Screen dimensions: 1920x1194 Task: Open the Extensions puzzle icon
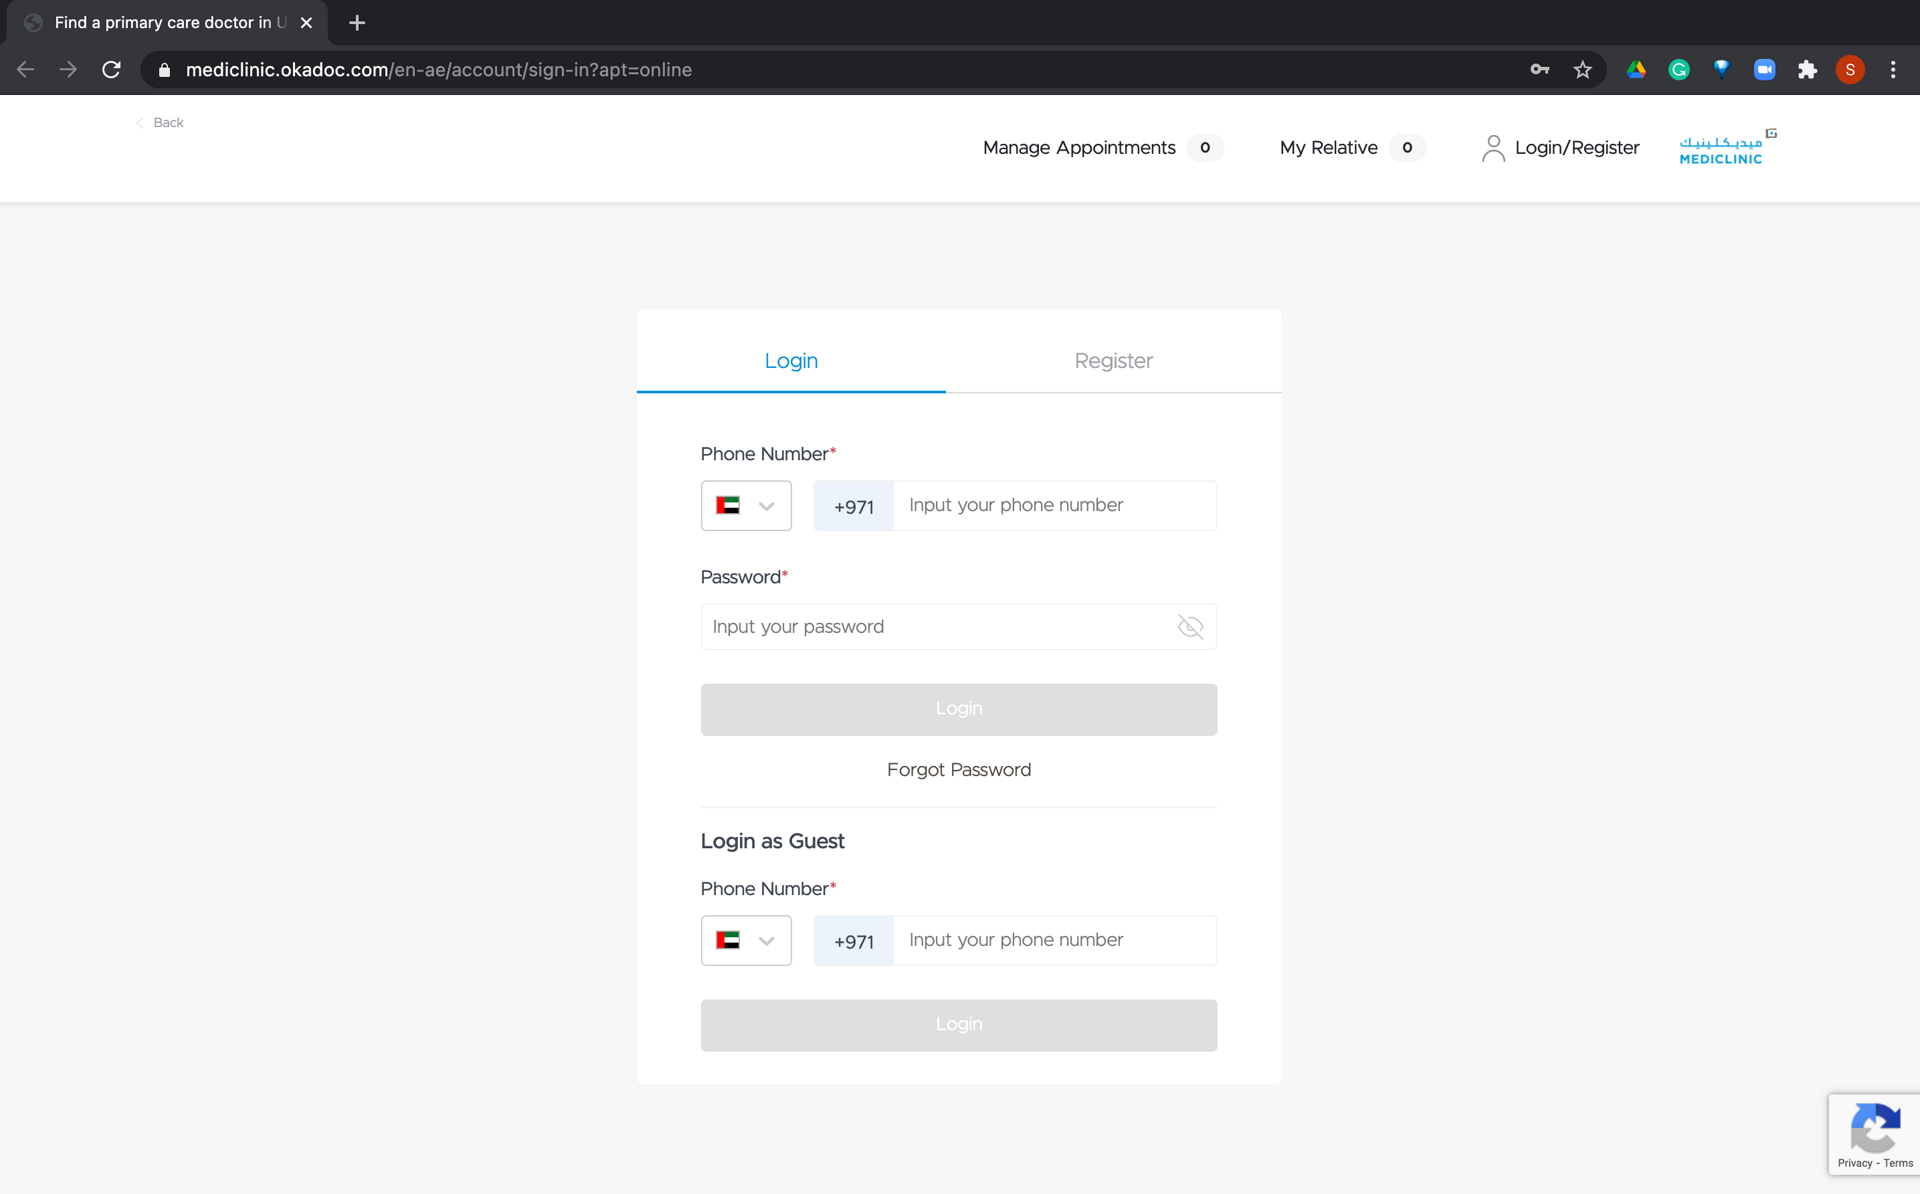(1807, 70)
